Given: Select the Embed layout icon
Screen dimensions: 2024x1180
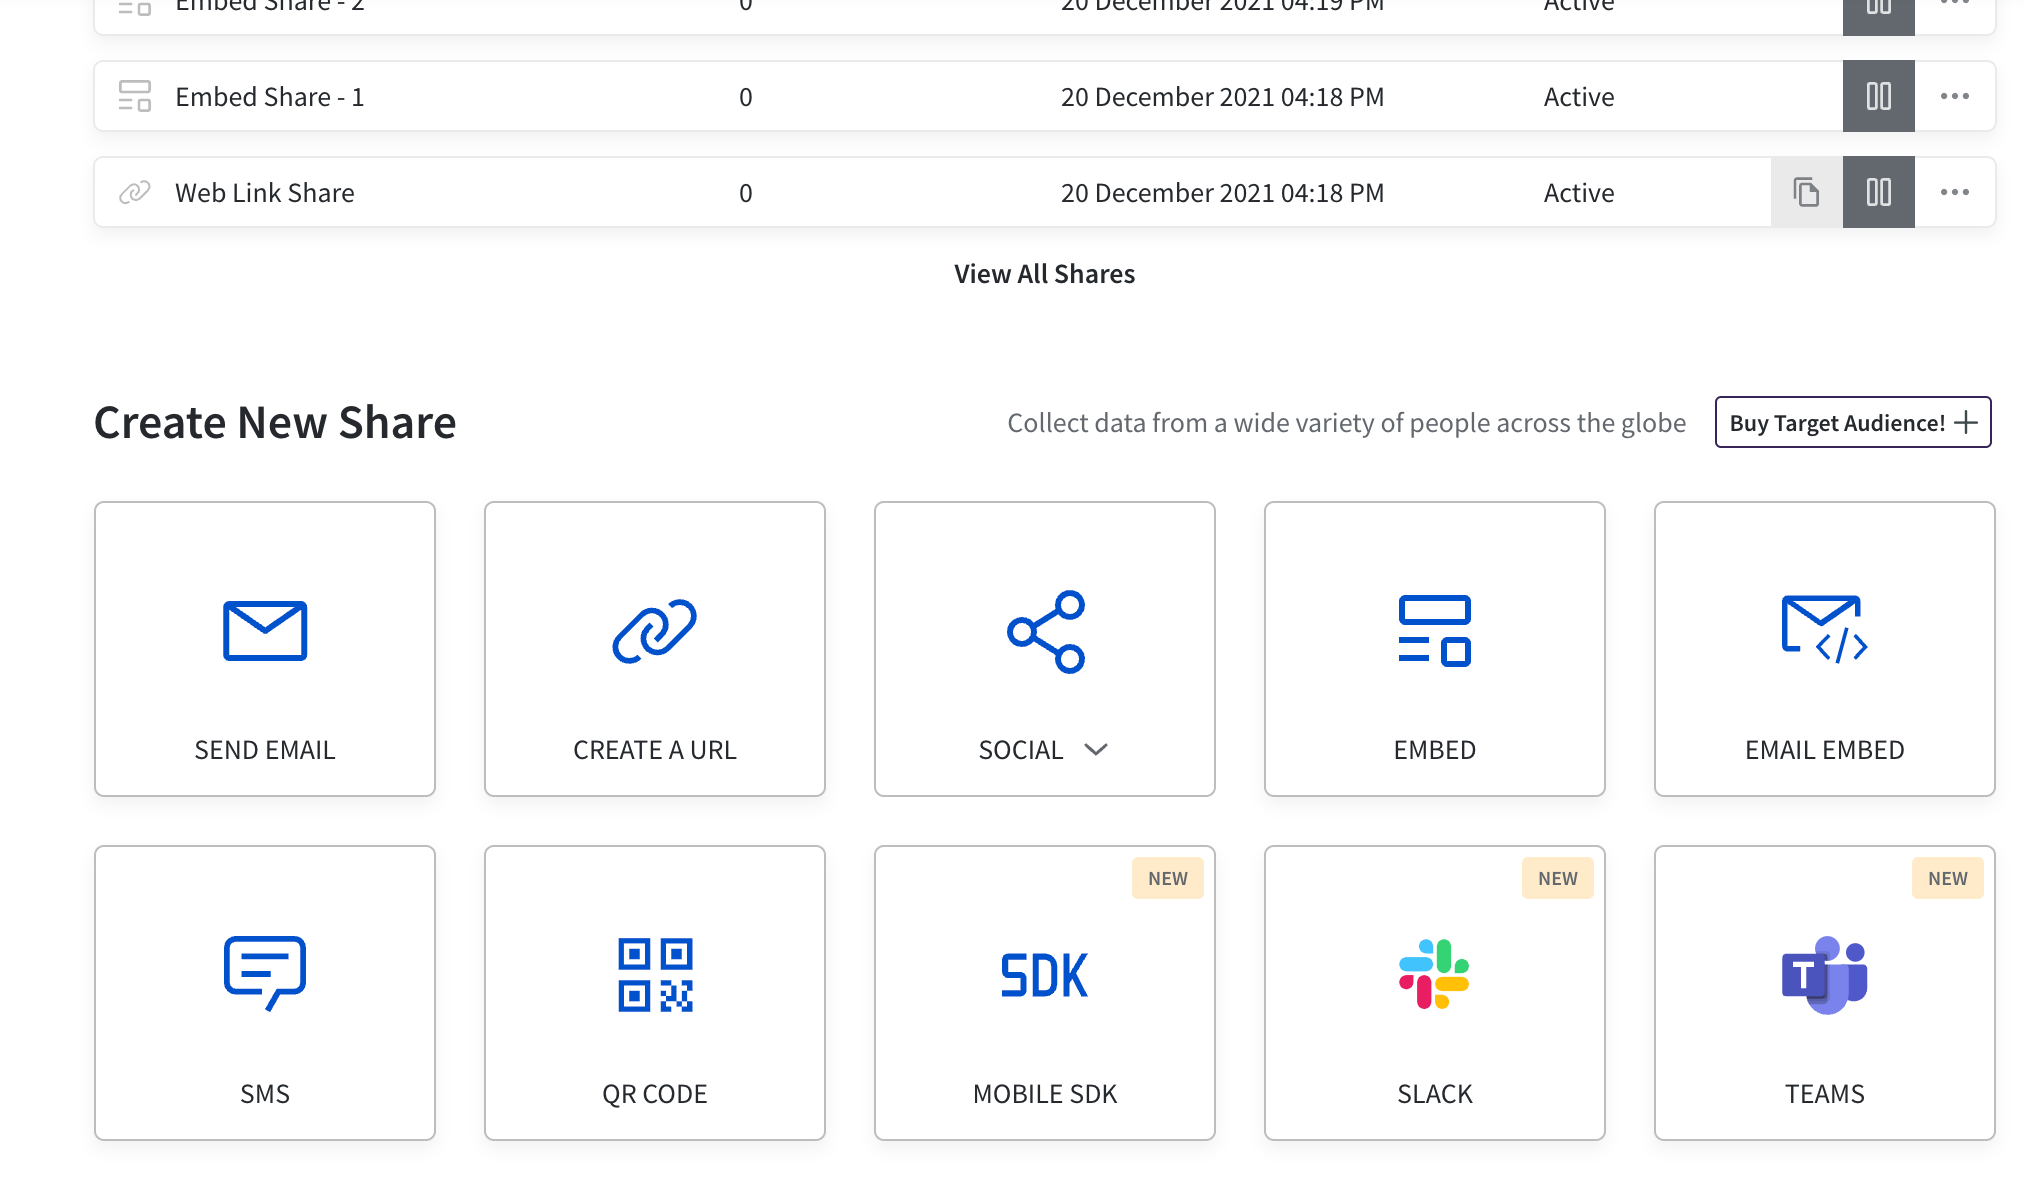Looking at the screenshot, I should click(1435, 631).
